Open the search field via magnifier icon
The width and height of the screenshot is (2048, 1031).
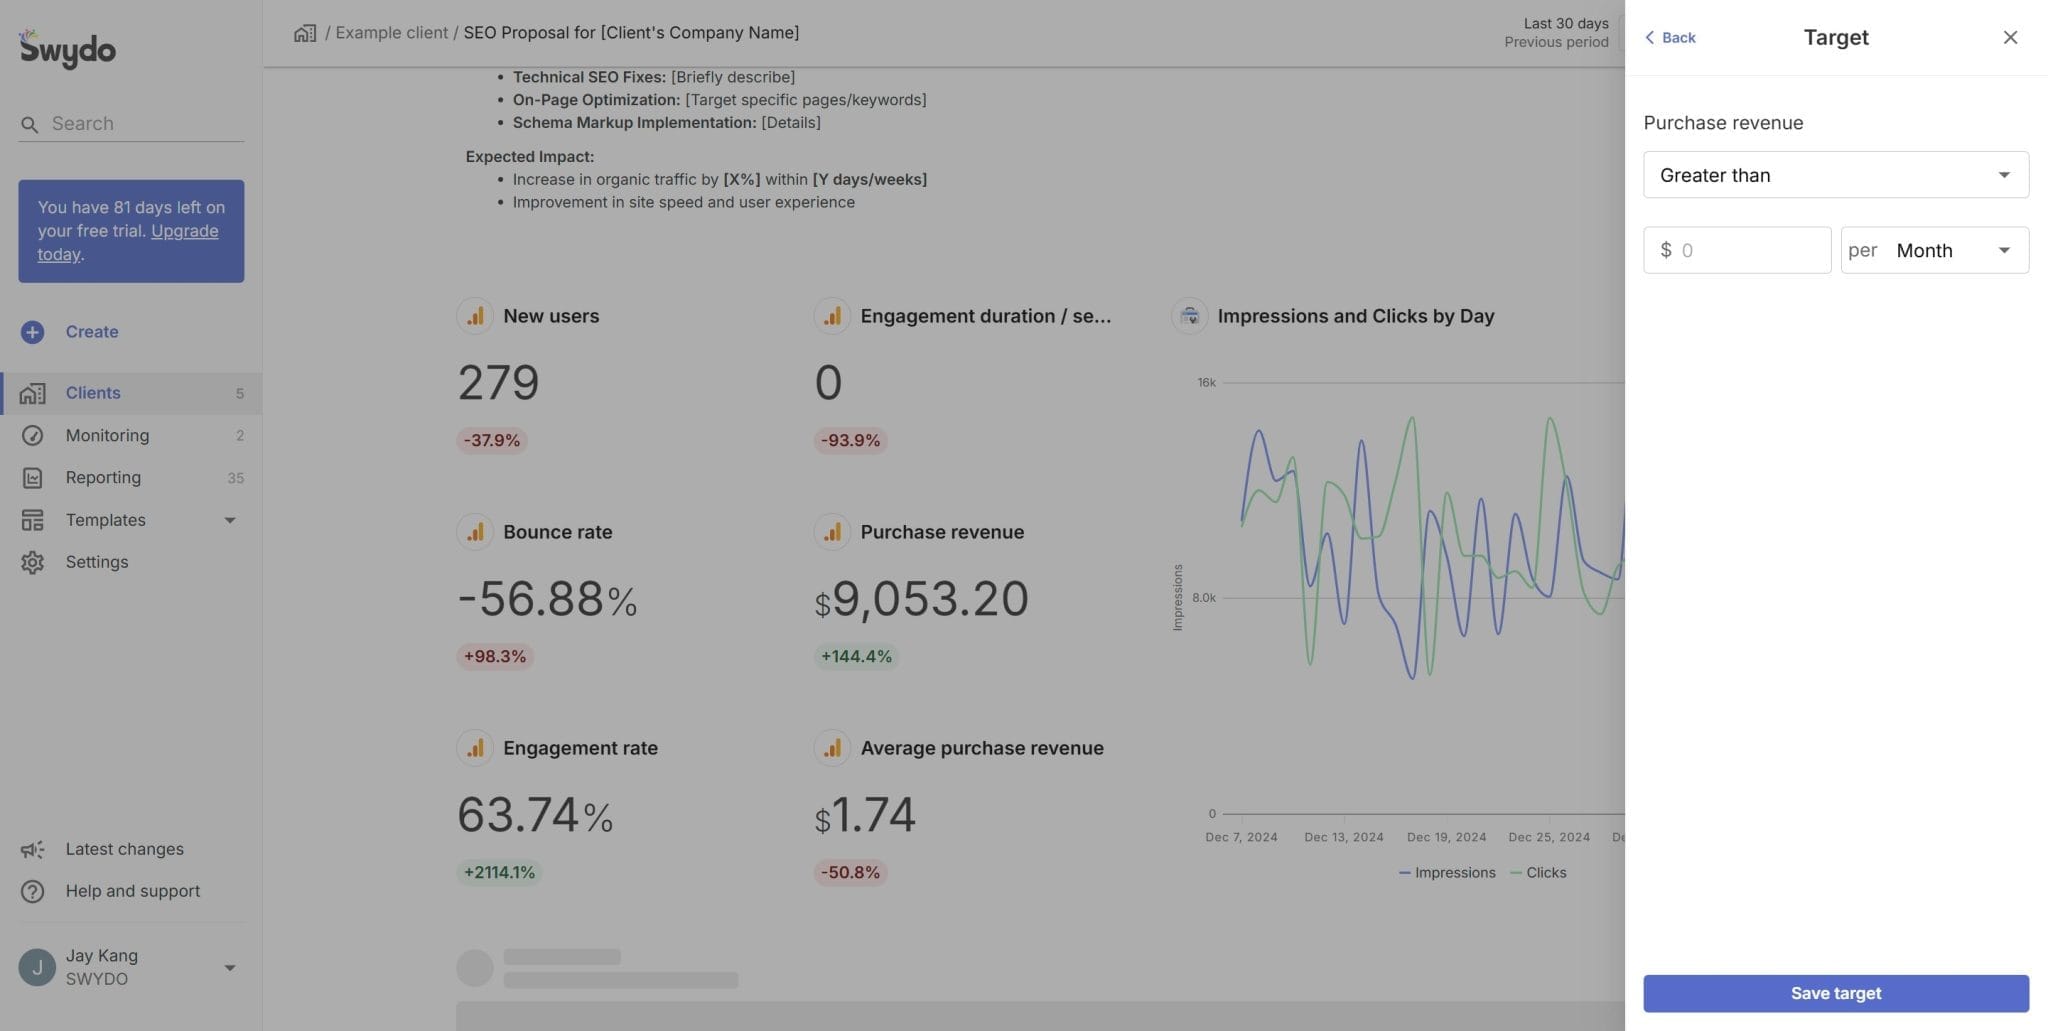point(31,123)
